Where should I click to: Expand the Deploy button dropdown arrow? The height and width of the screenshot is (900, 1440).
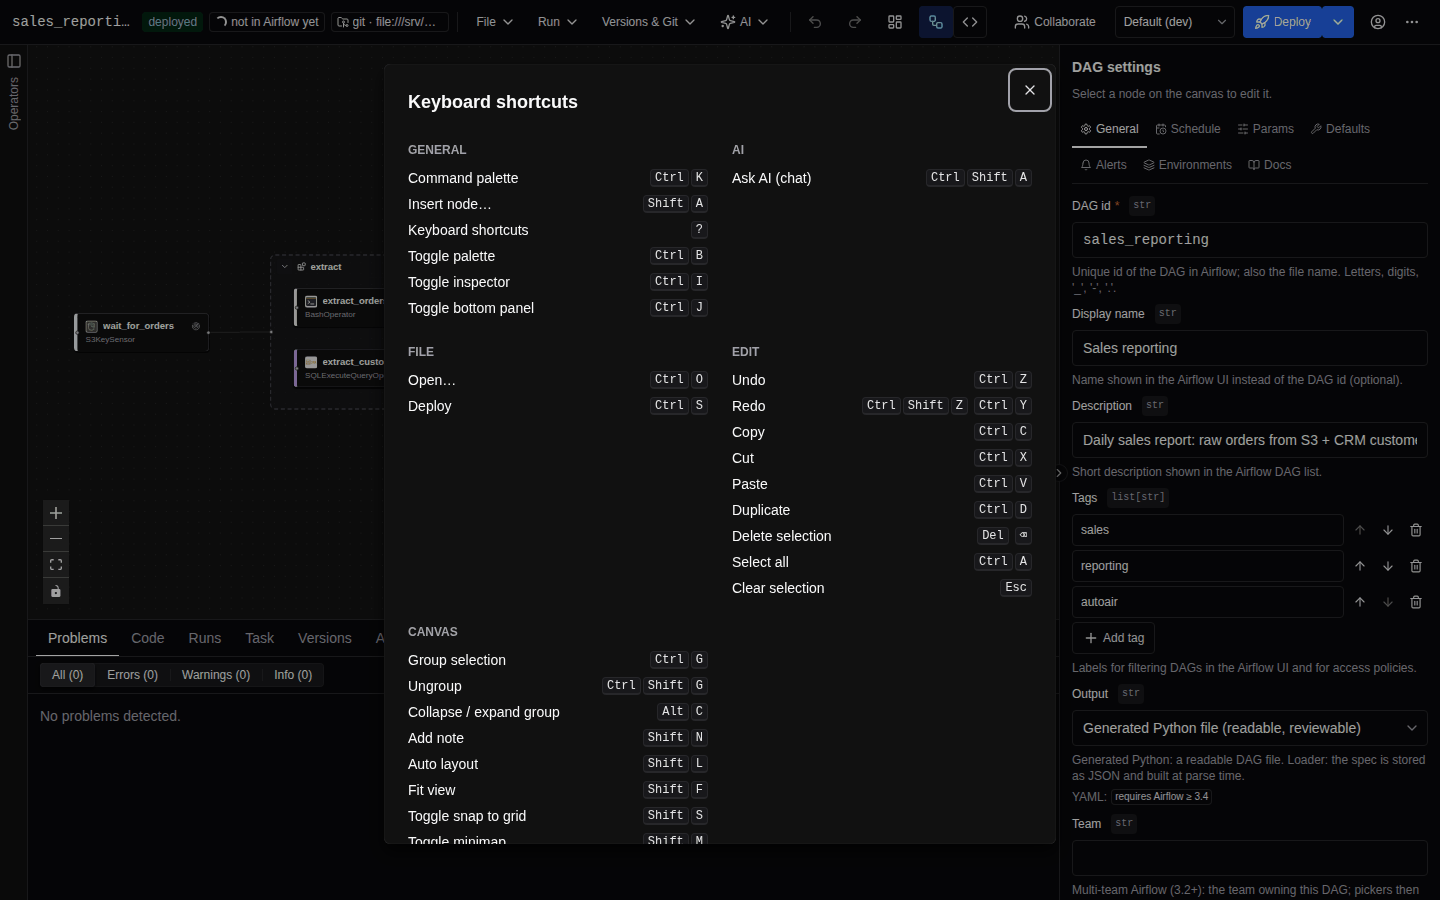point(1338,22)
